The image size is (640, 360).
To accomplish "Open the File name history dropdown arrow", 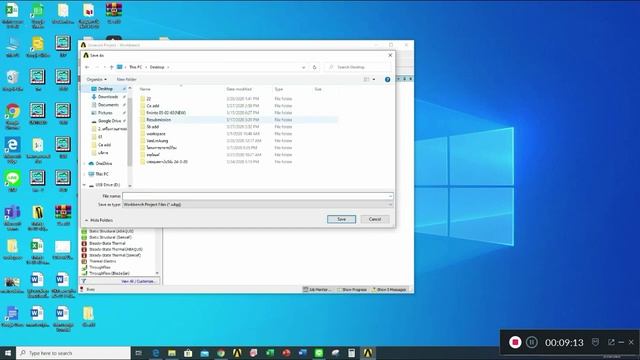I will [x=390, y=196].
